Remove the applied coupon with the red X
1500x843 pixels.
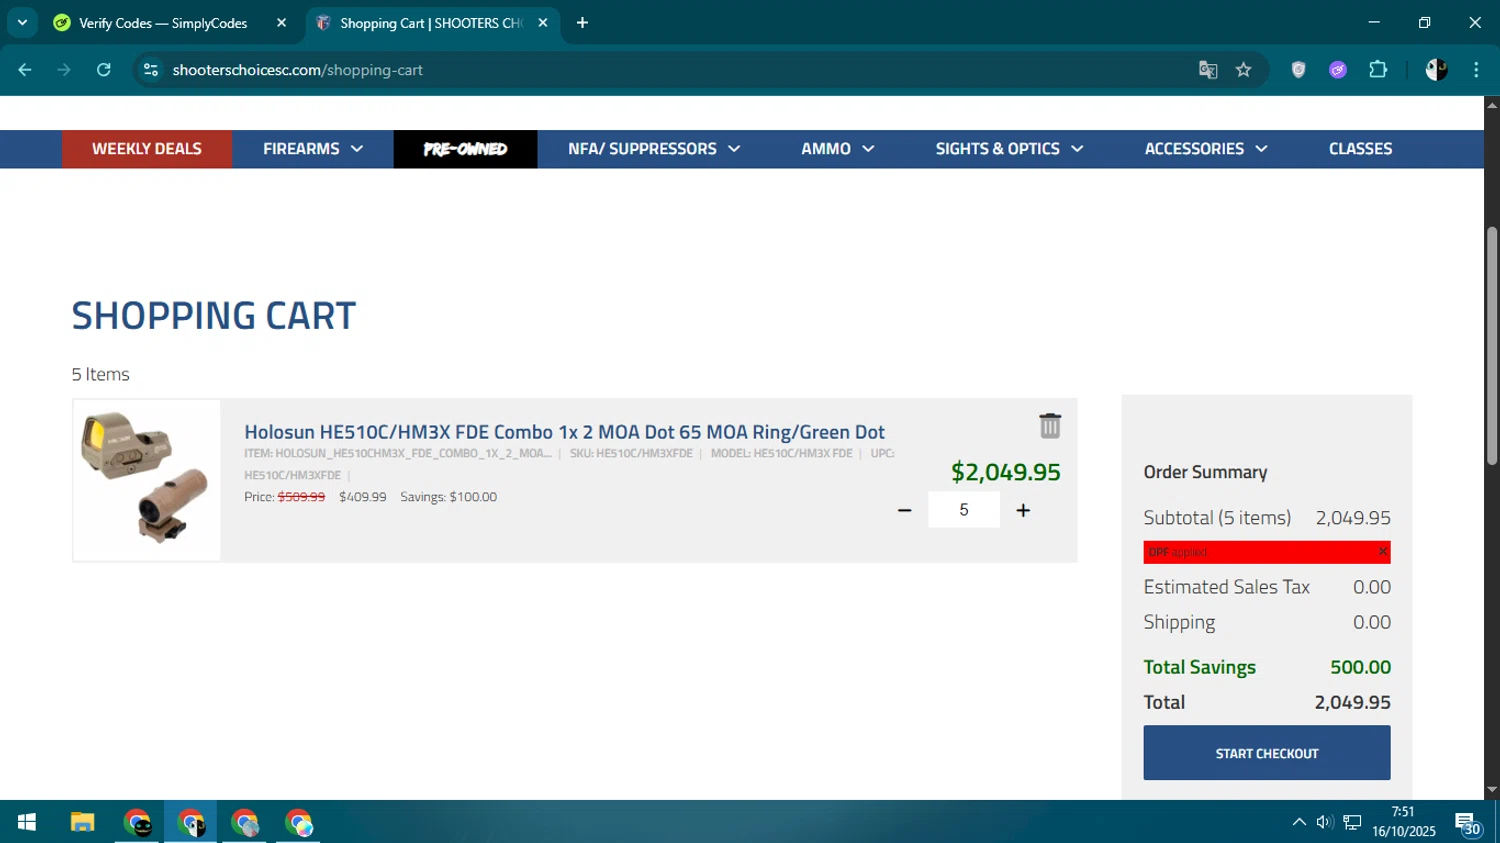(1383, 552)
